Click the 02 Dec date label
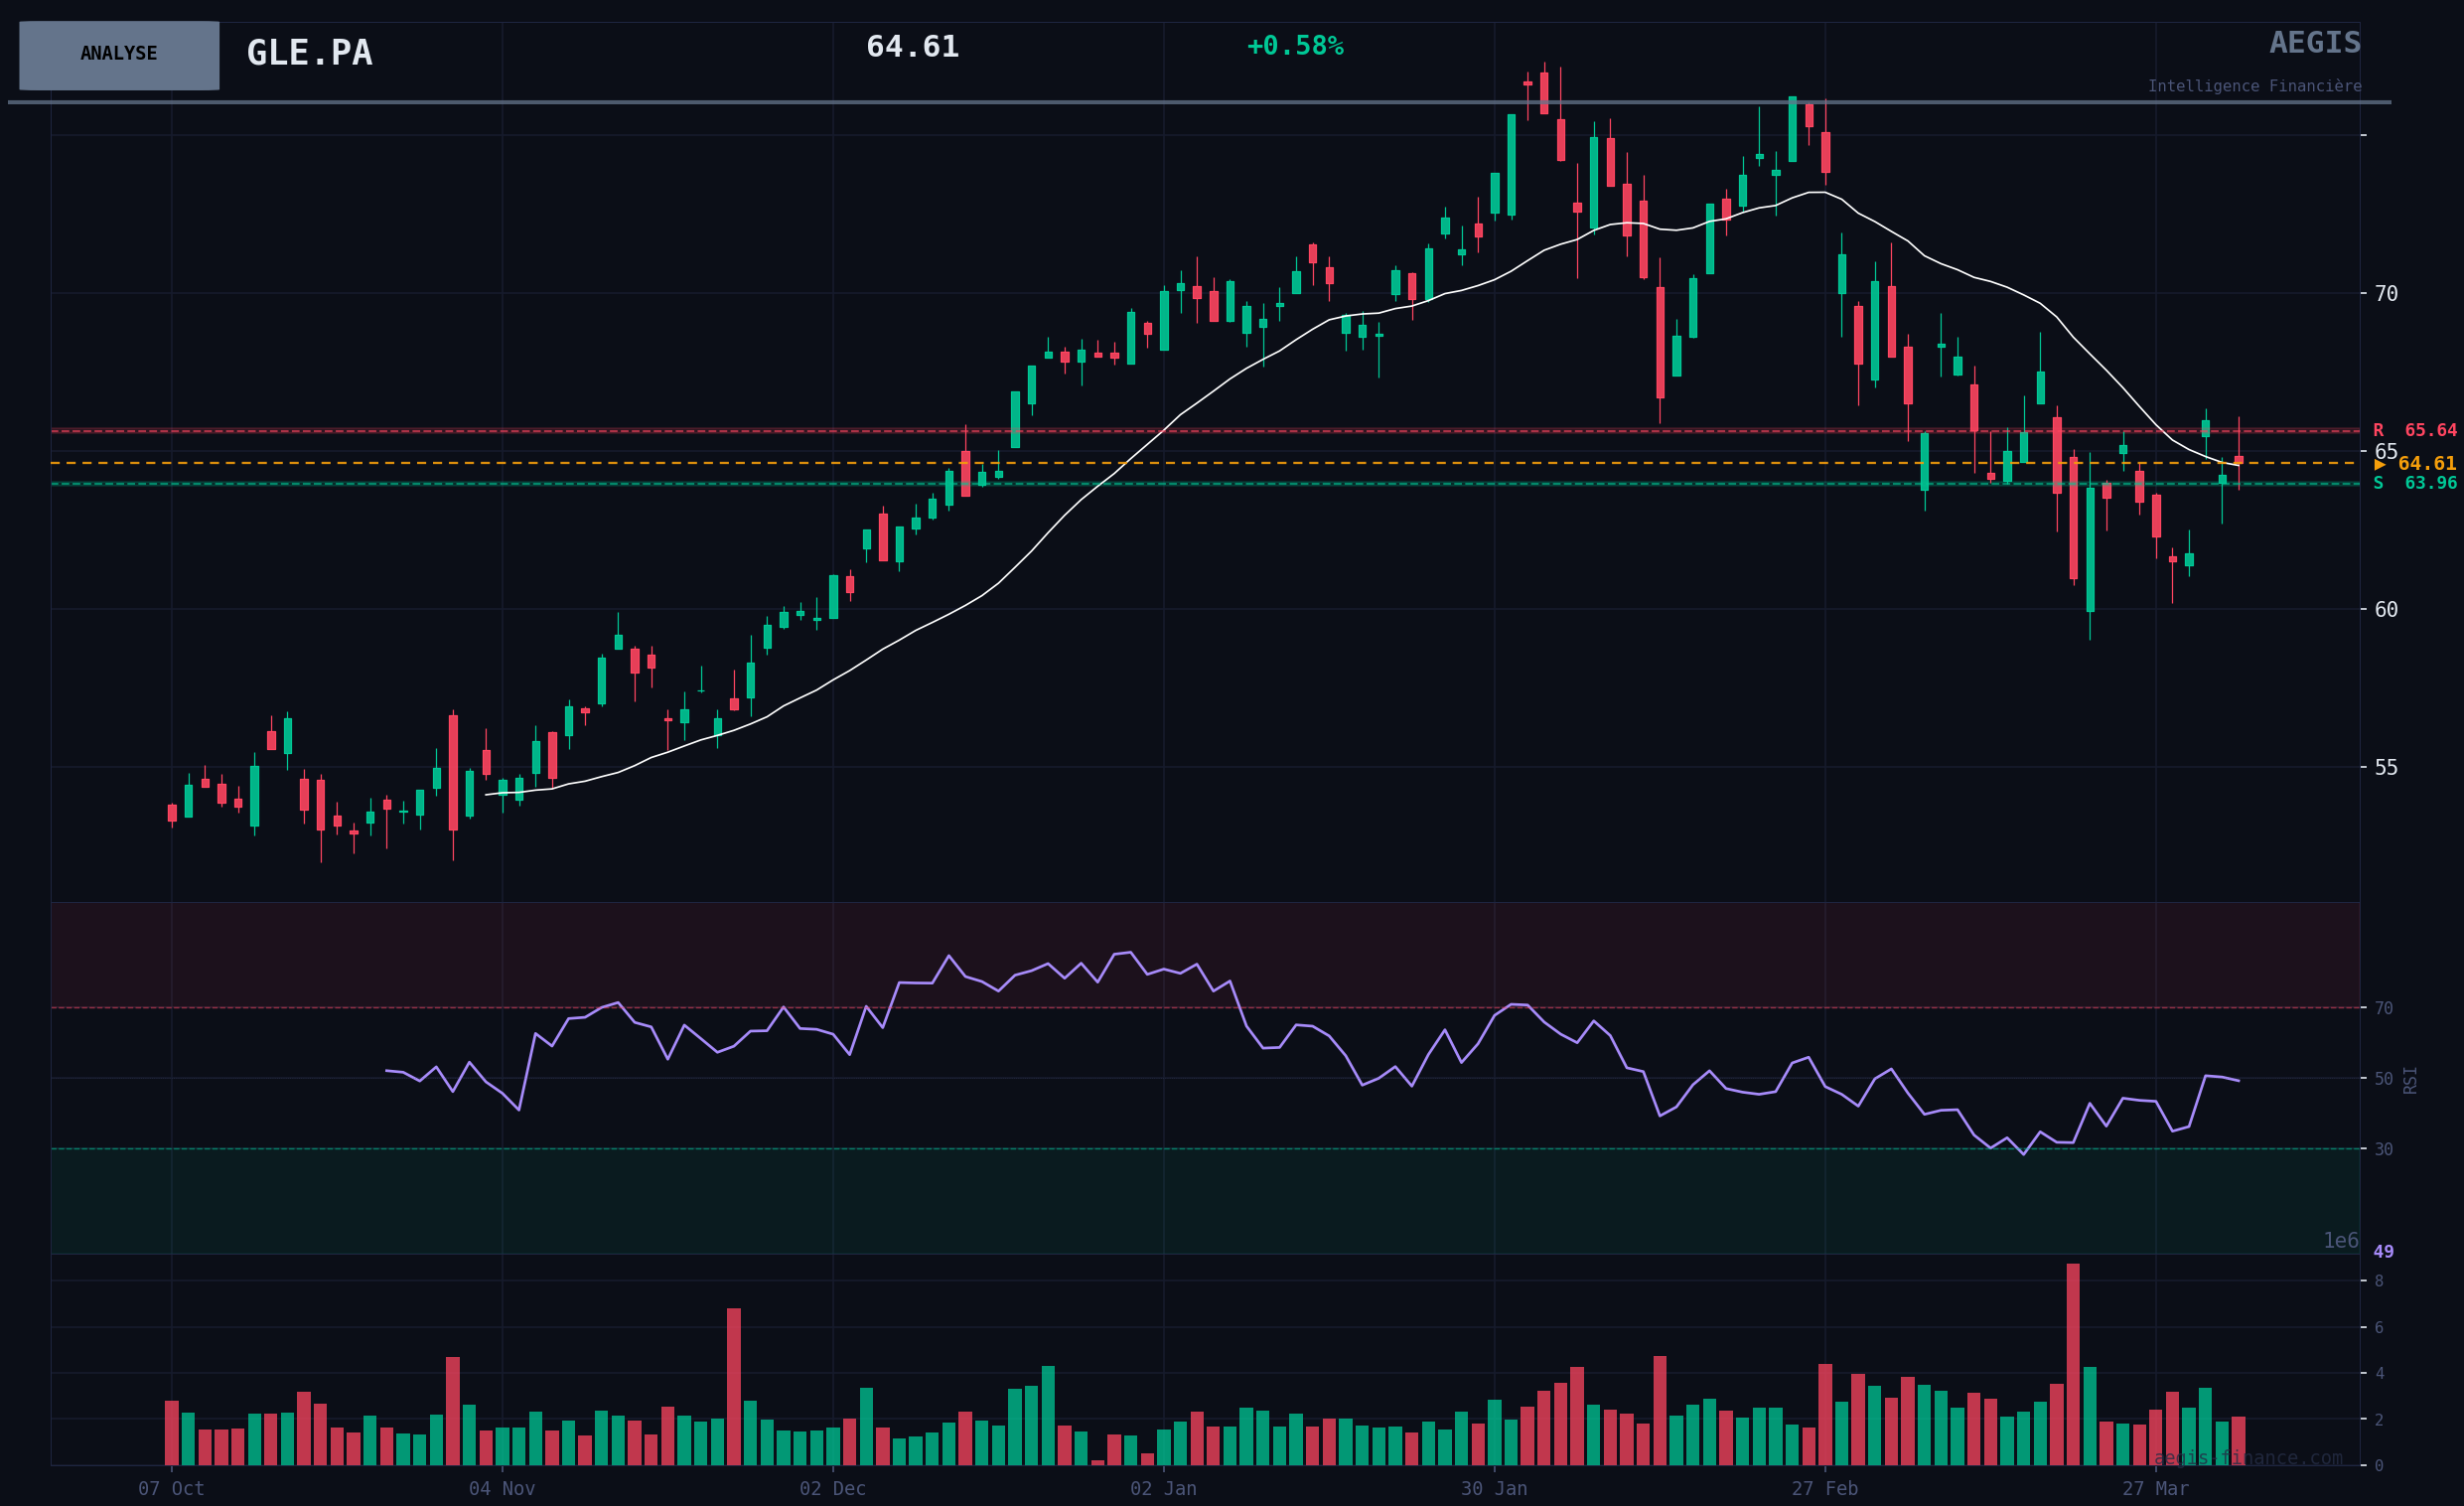 click(x=832, y=1488)
